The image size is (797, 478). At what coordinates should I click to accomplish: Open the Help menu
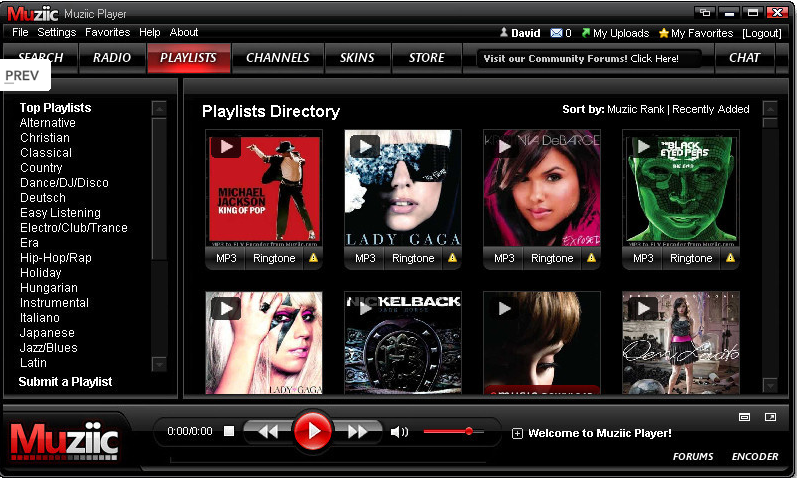(149, 32)
